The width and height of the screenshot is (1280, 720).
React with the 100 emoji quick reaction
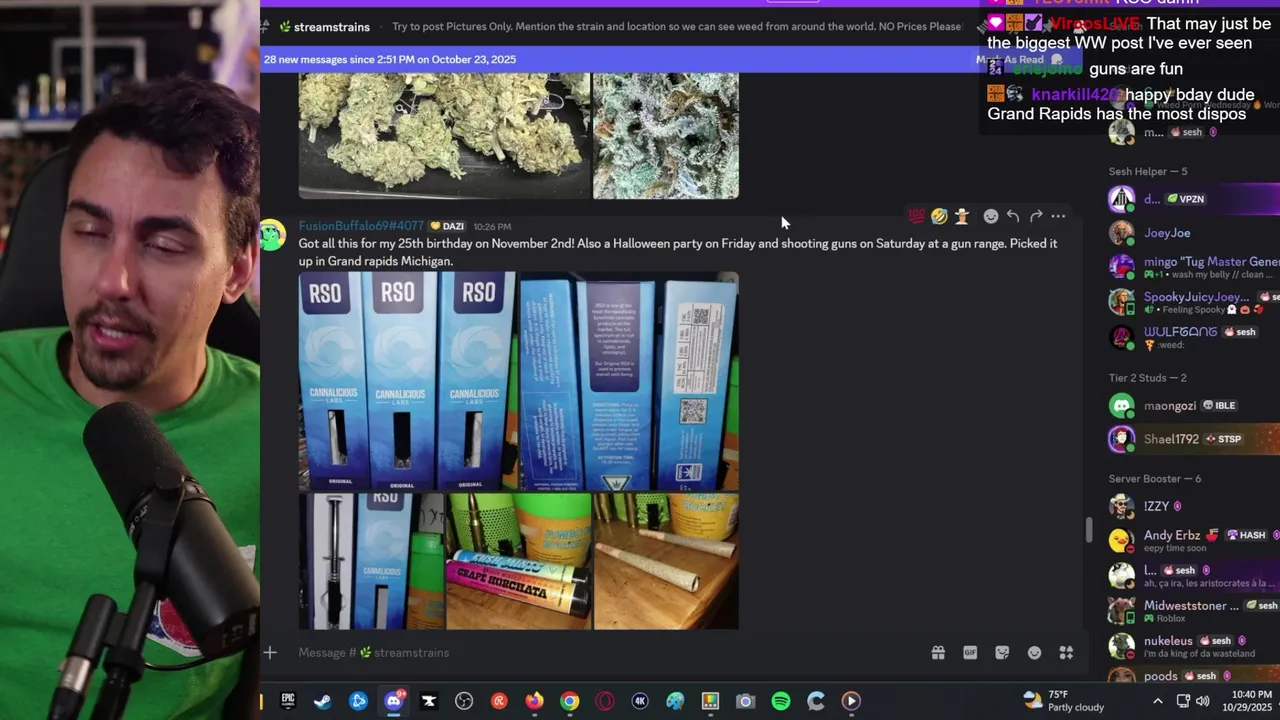click(916, 216)
